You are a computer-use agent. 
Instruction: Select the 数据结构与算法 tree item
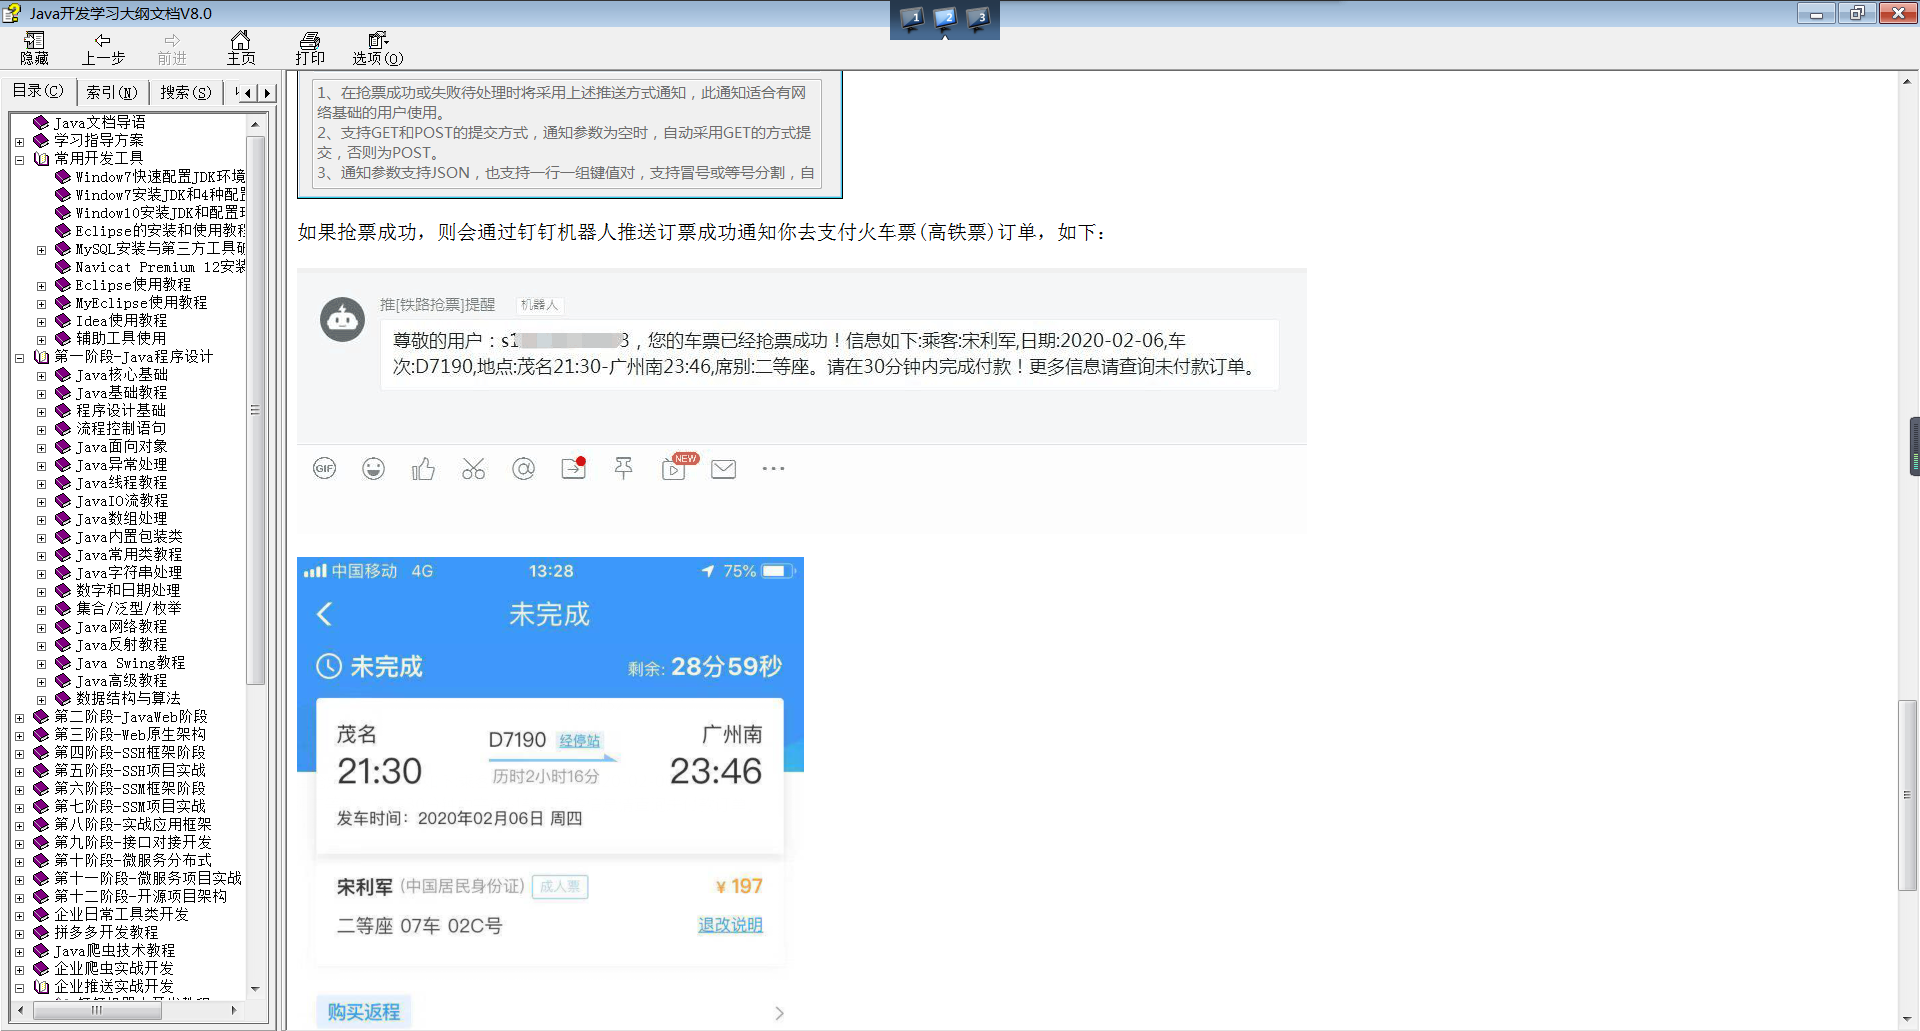pyautogui.click(x=128, y=698)
